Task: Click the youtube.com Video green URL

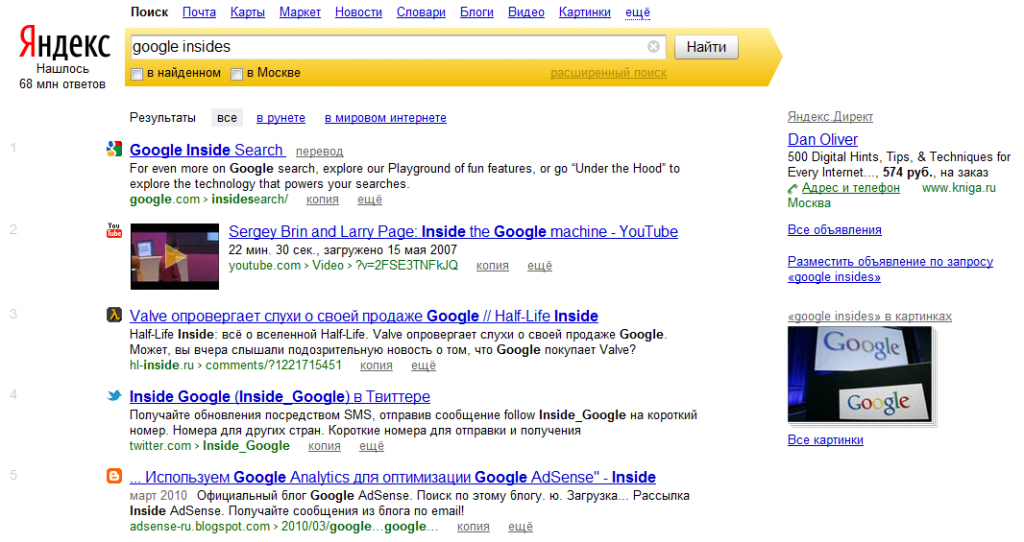Action: 343,266
